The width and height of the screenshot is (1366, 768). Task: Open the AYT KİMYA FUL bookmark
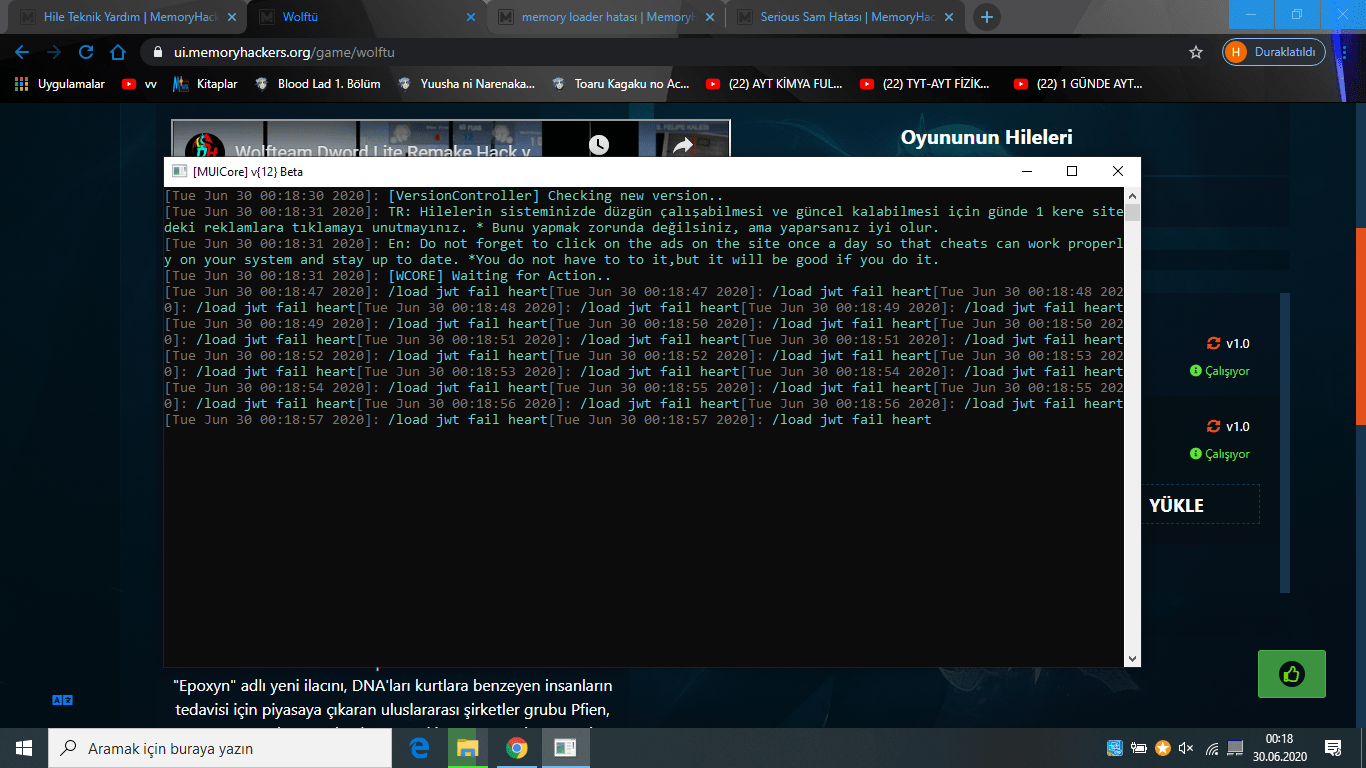[x=774, y=84]
